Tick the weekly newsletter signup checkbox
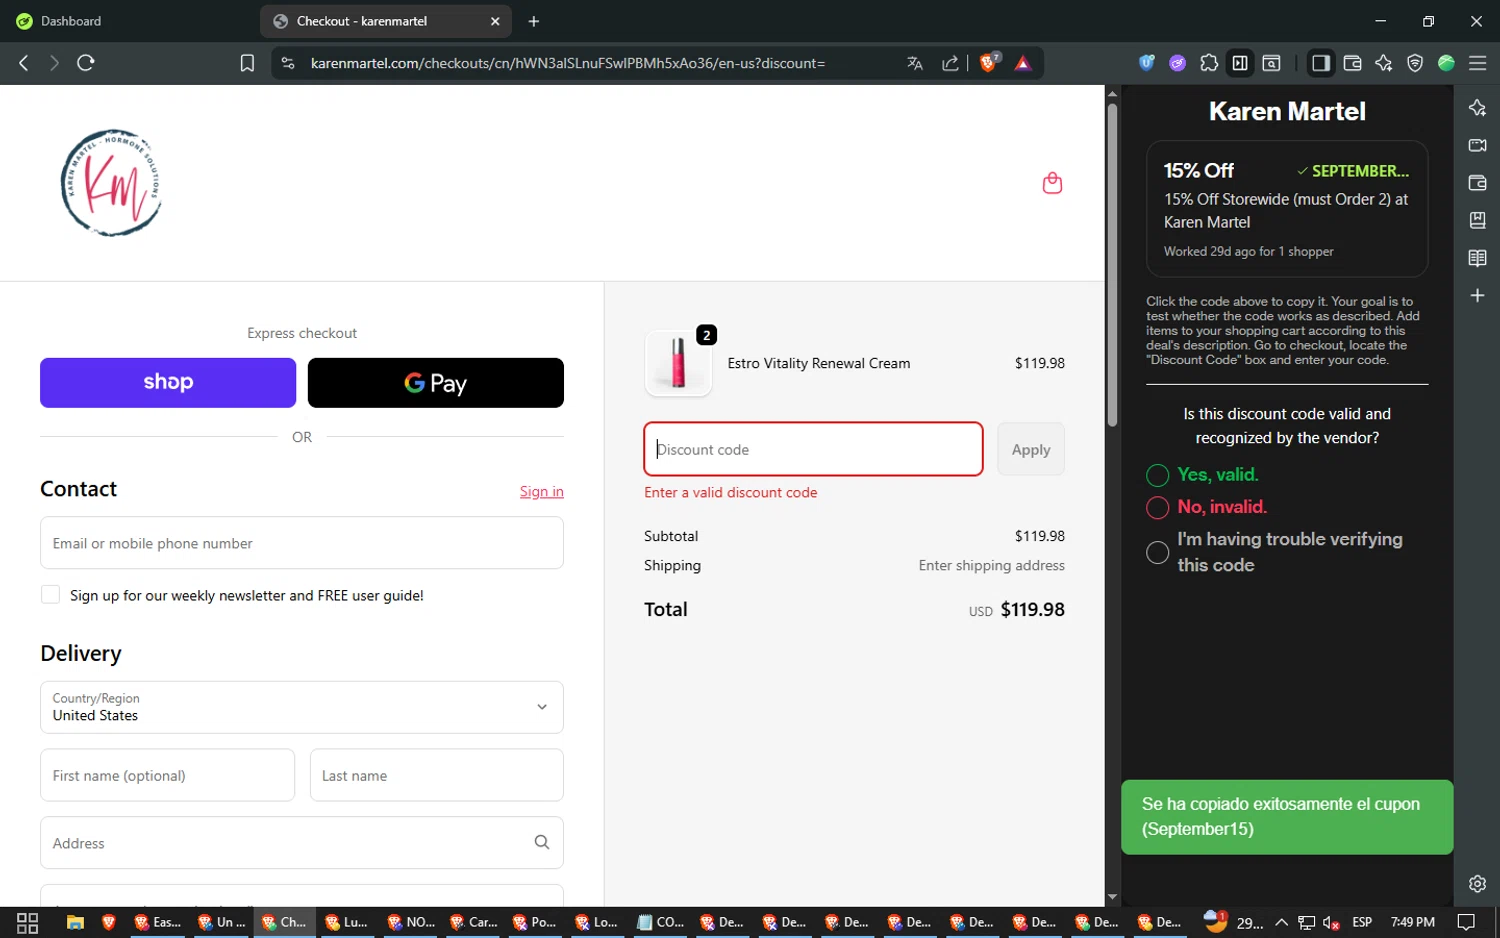The width and height of the screenshot is (1500, 938). (50, 594)
